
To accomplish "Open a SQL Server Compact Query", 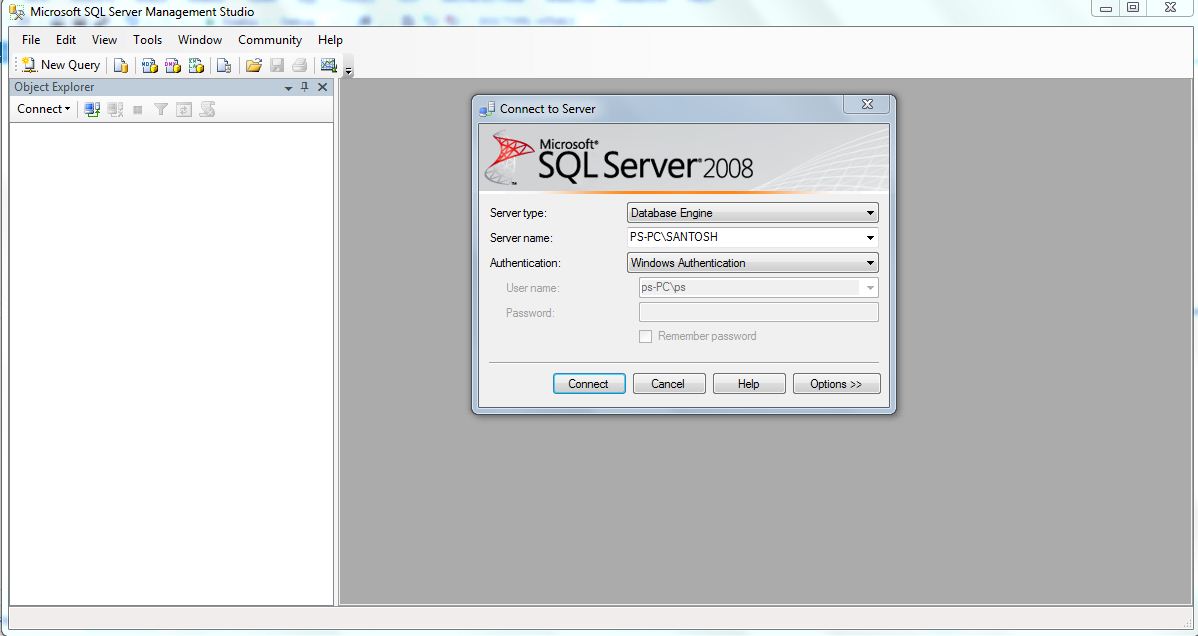I will point(224,66).
